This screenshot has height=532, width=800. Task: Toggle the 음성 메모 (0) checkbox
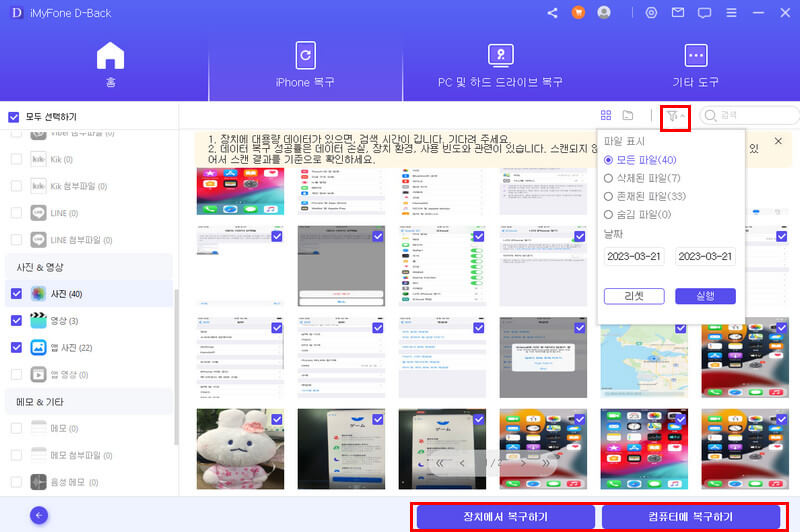point(16,482)
